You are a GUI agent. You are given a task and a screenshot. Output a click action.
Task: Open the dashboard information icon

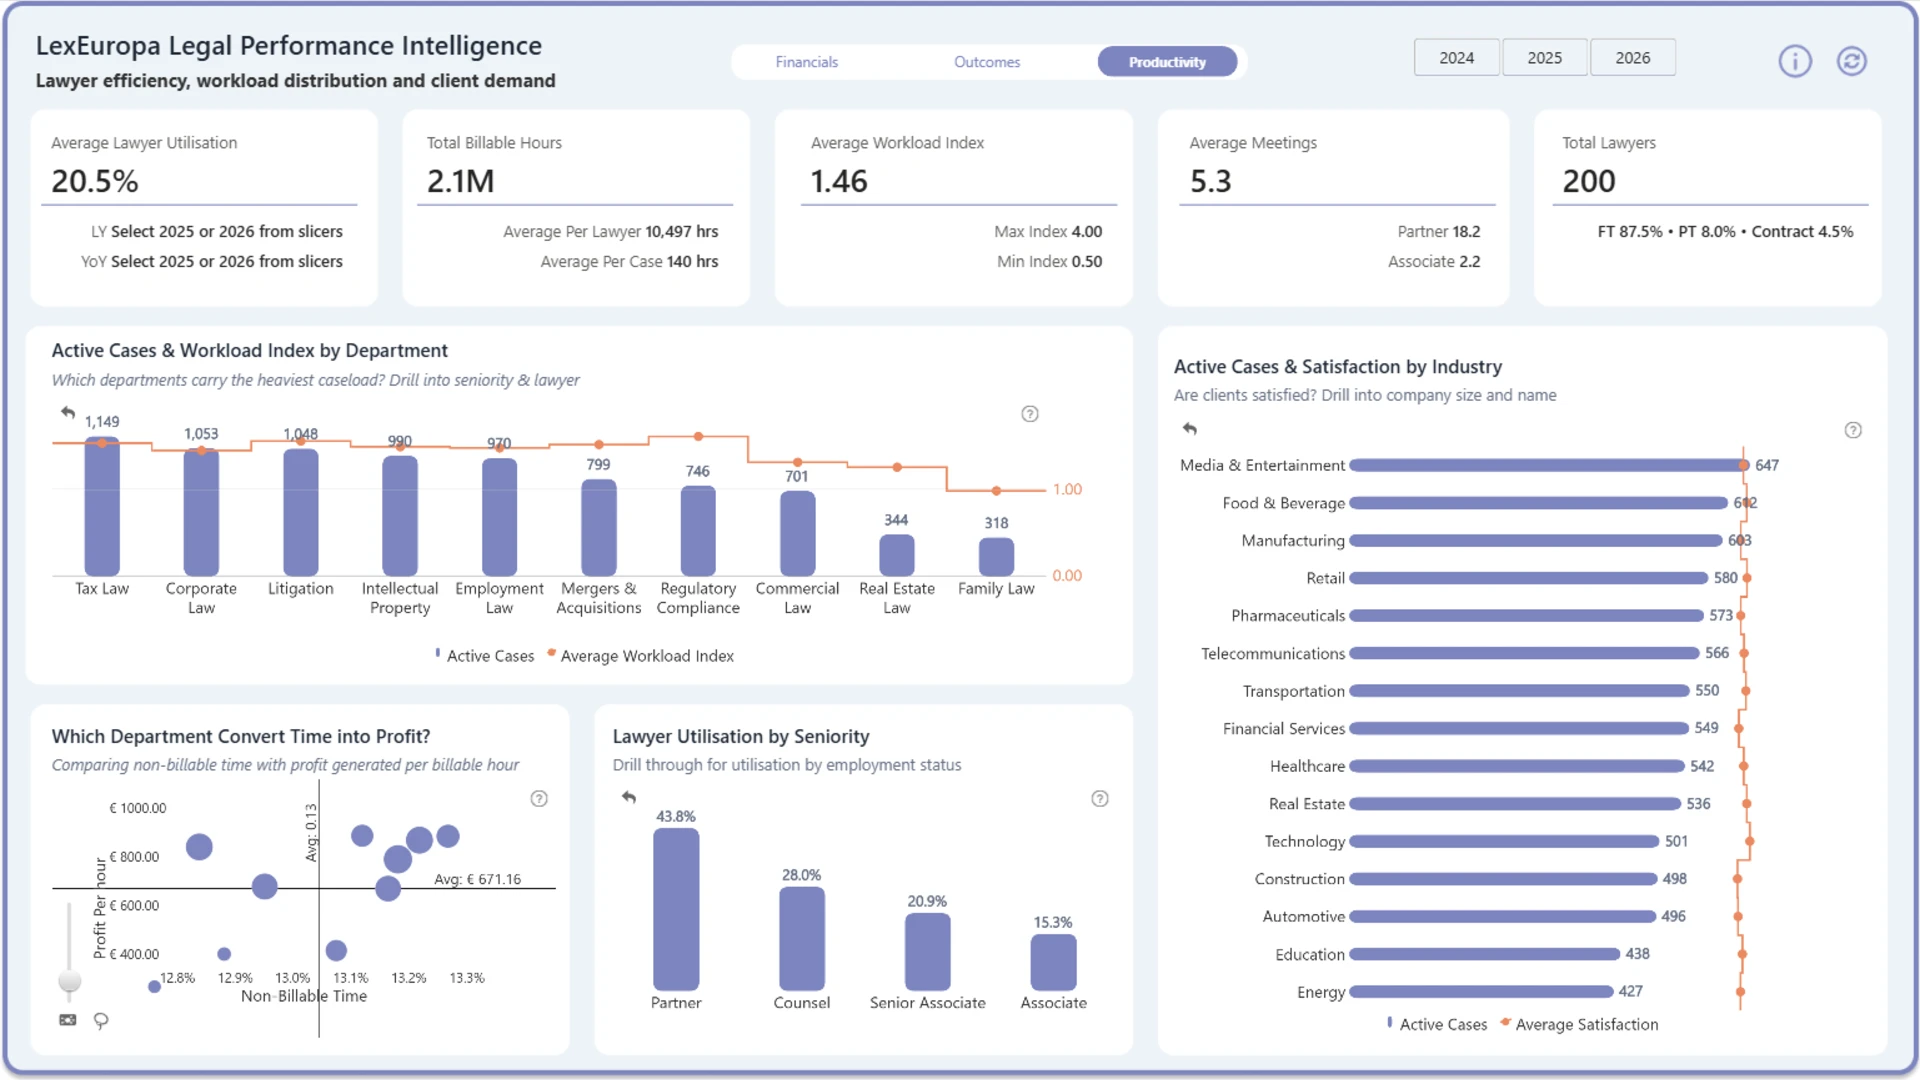click(x=1795, y=62)
